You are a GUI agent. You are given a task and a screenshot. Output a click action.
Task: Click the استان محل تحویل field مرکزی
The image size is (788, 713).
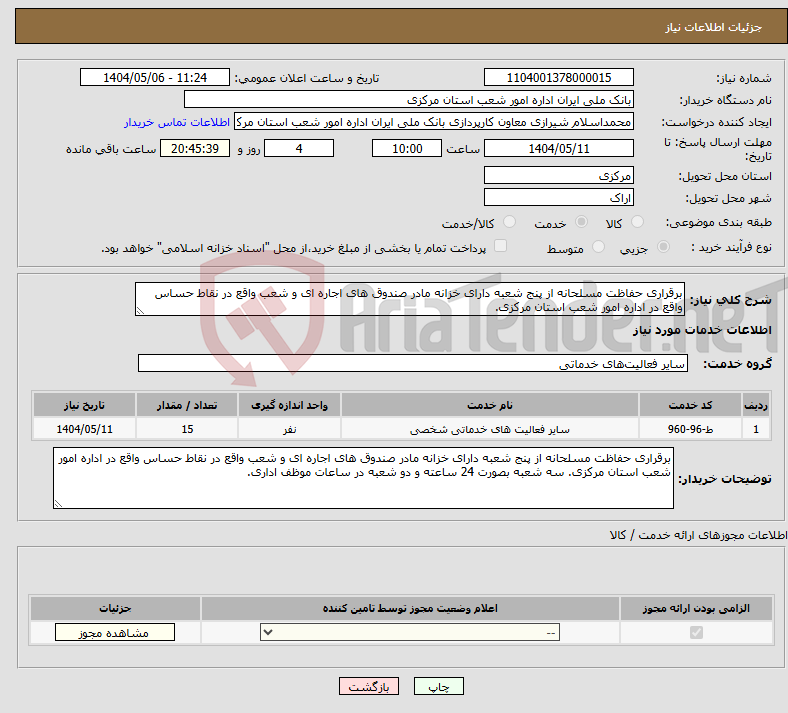click(558, 175)
